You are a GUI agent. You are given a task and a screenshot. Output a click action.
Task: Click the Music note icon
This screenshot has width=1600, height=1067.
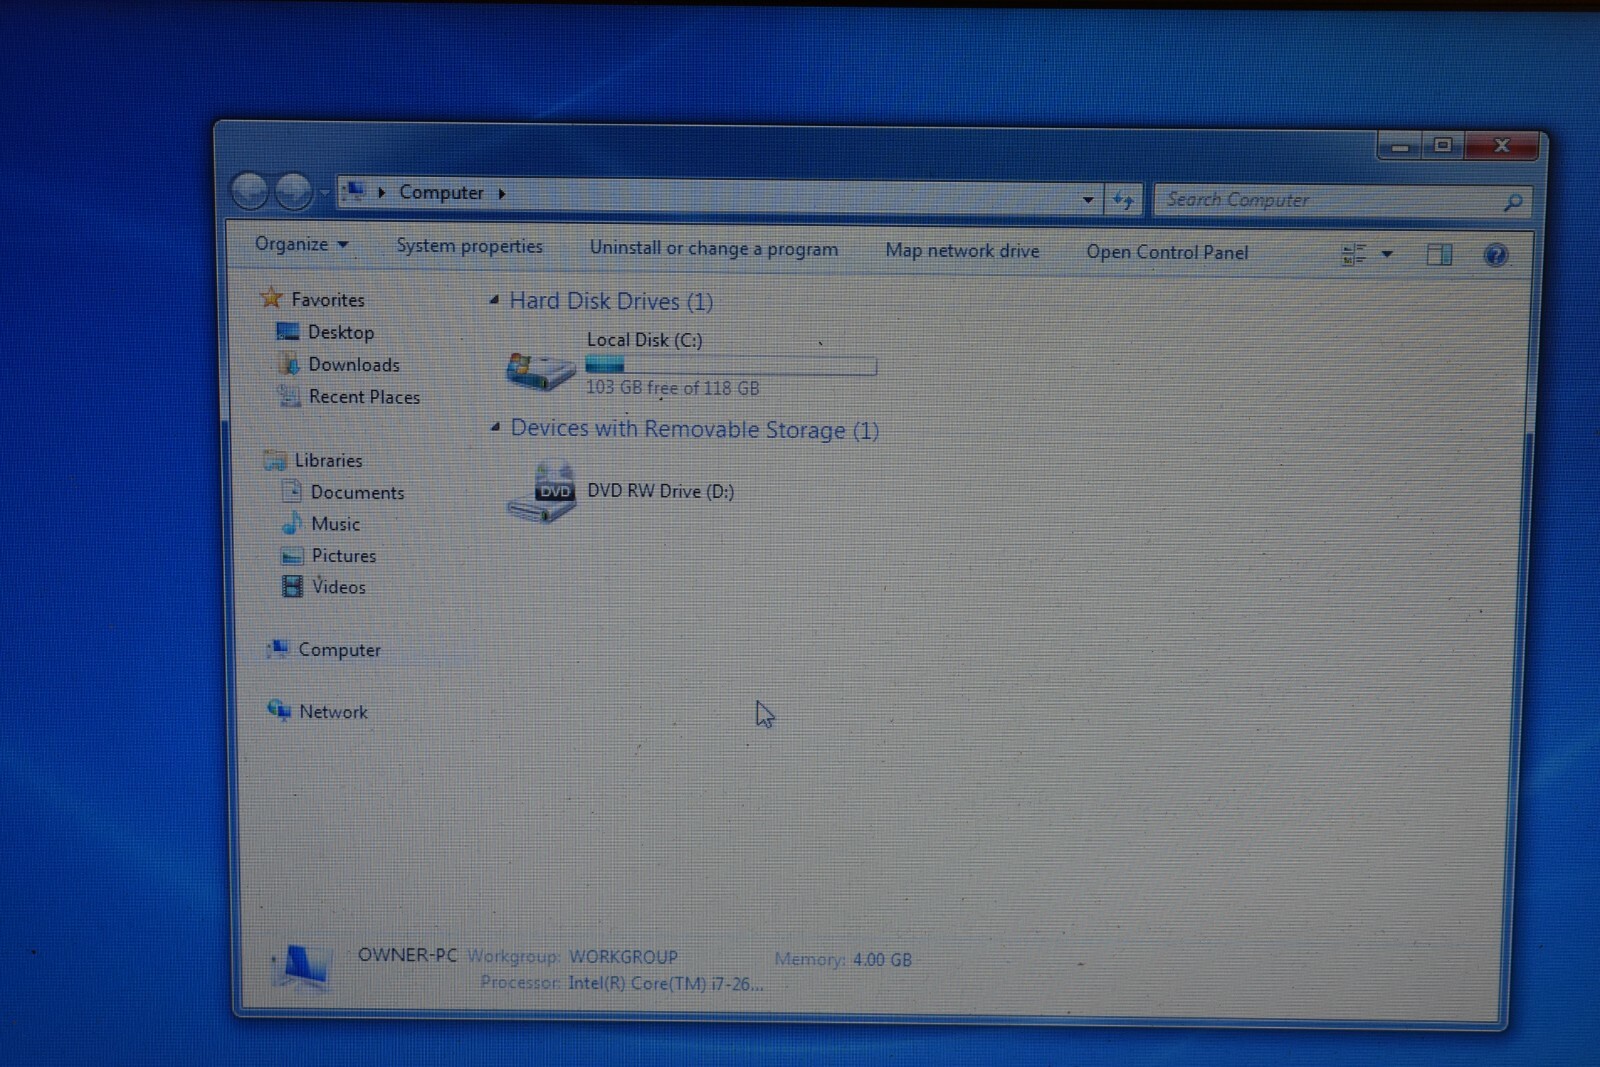tap(291, 523)
